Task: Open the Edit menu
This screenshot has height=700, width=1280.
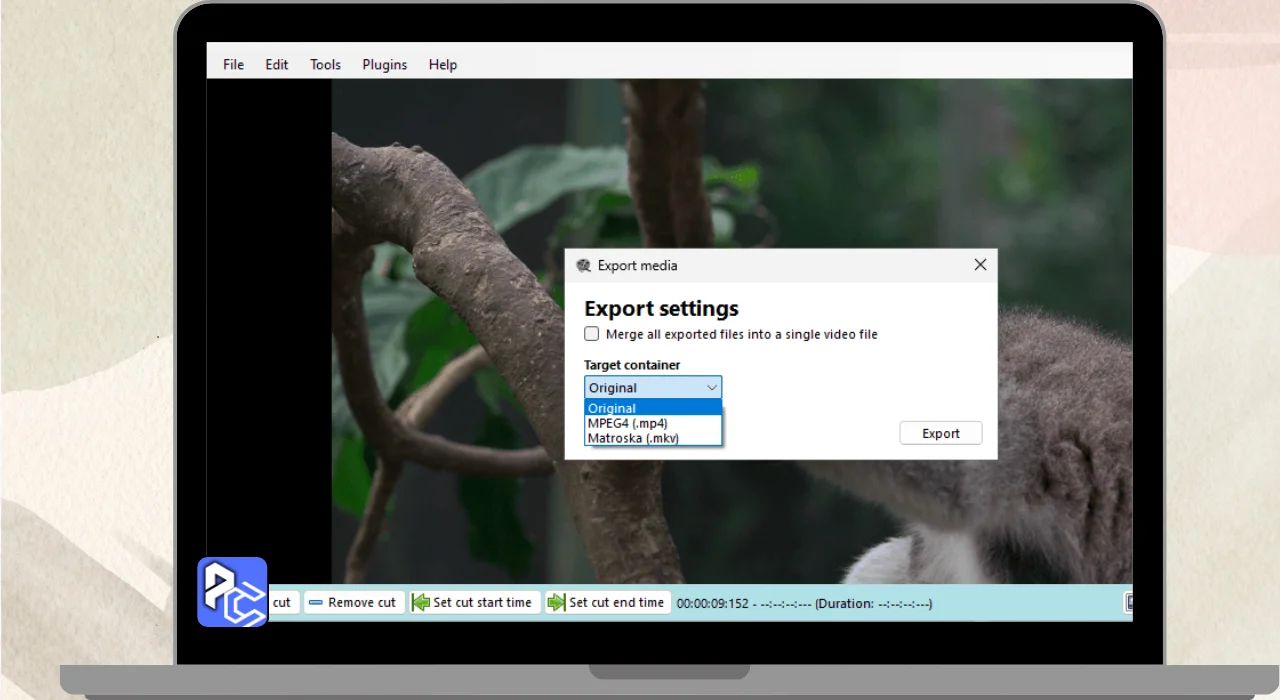Action: (x=277, y=65)
